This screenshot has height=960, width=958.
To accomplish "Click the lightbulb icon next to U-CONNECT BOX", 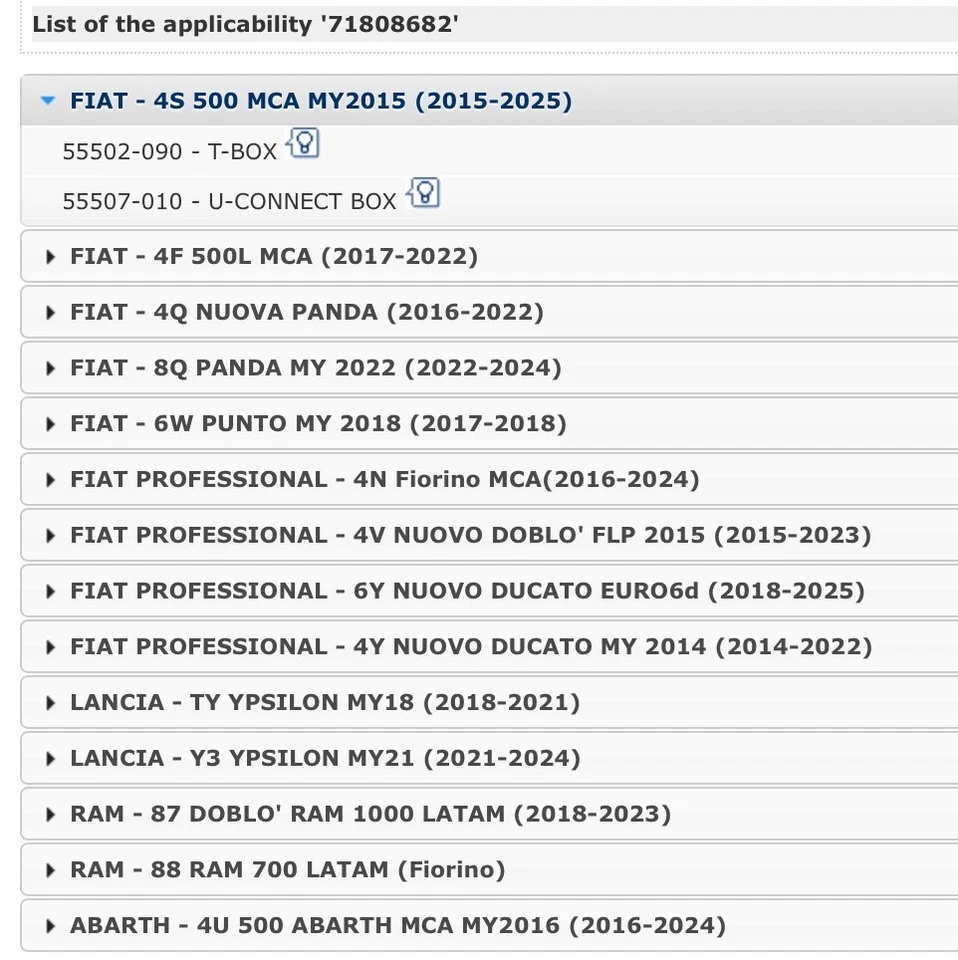I will coord(423,193).
